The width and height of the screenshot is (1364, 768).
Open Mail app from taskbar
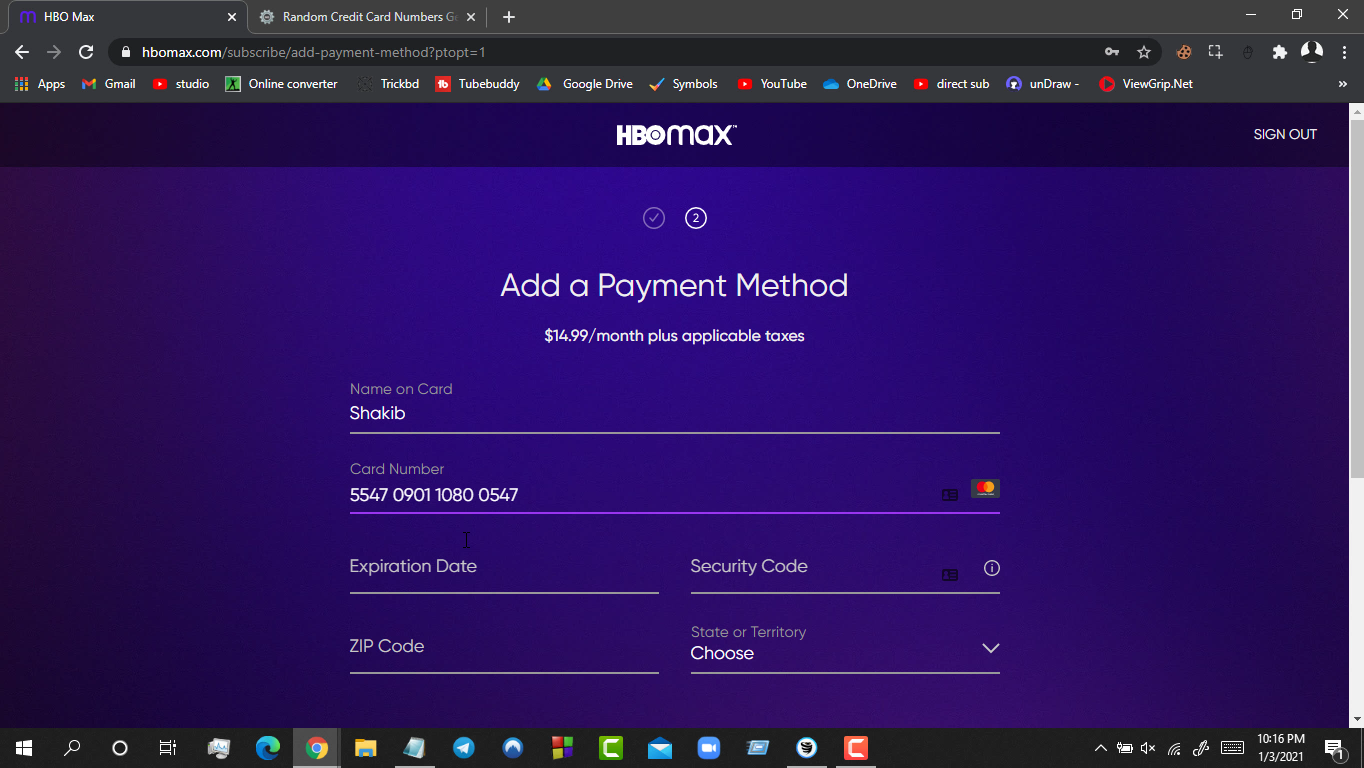click(660, 748)
